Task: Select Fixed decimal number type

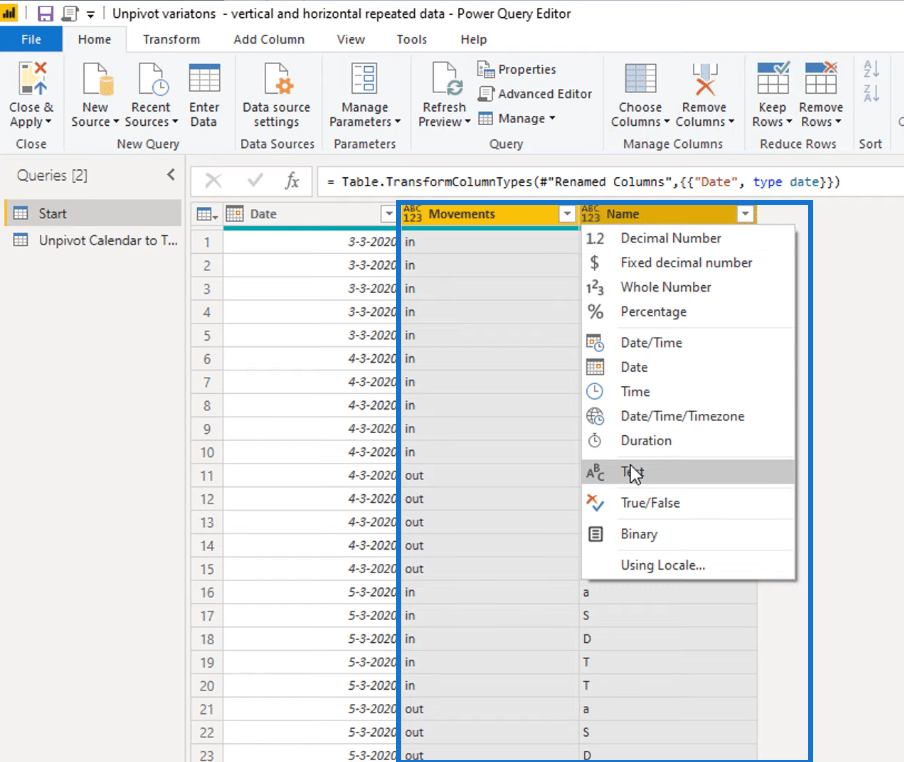Action: coord(688,263)
